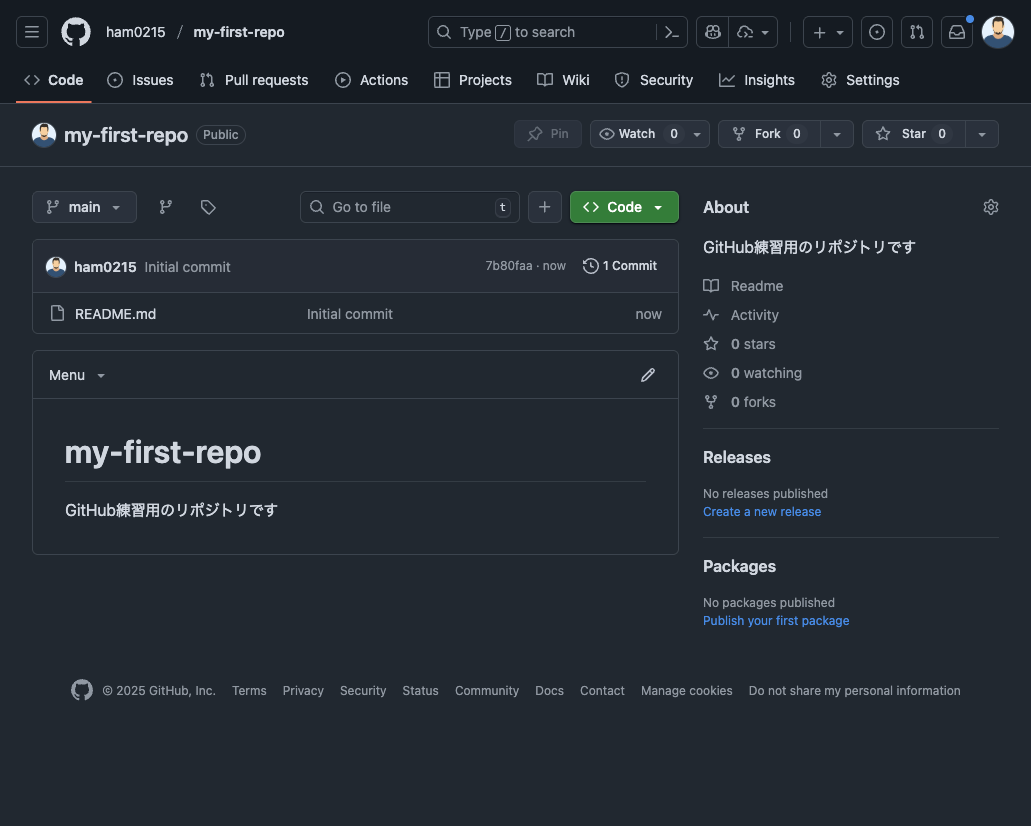Expand the README Menu dropdown
Image resolution: width=1031 pixels, height=826 pixels.
[76, 375]
